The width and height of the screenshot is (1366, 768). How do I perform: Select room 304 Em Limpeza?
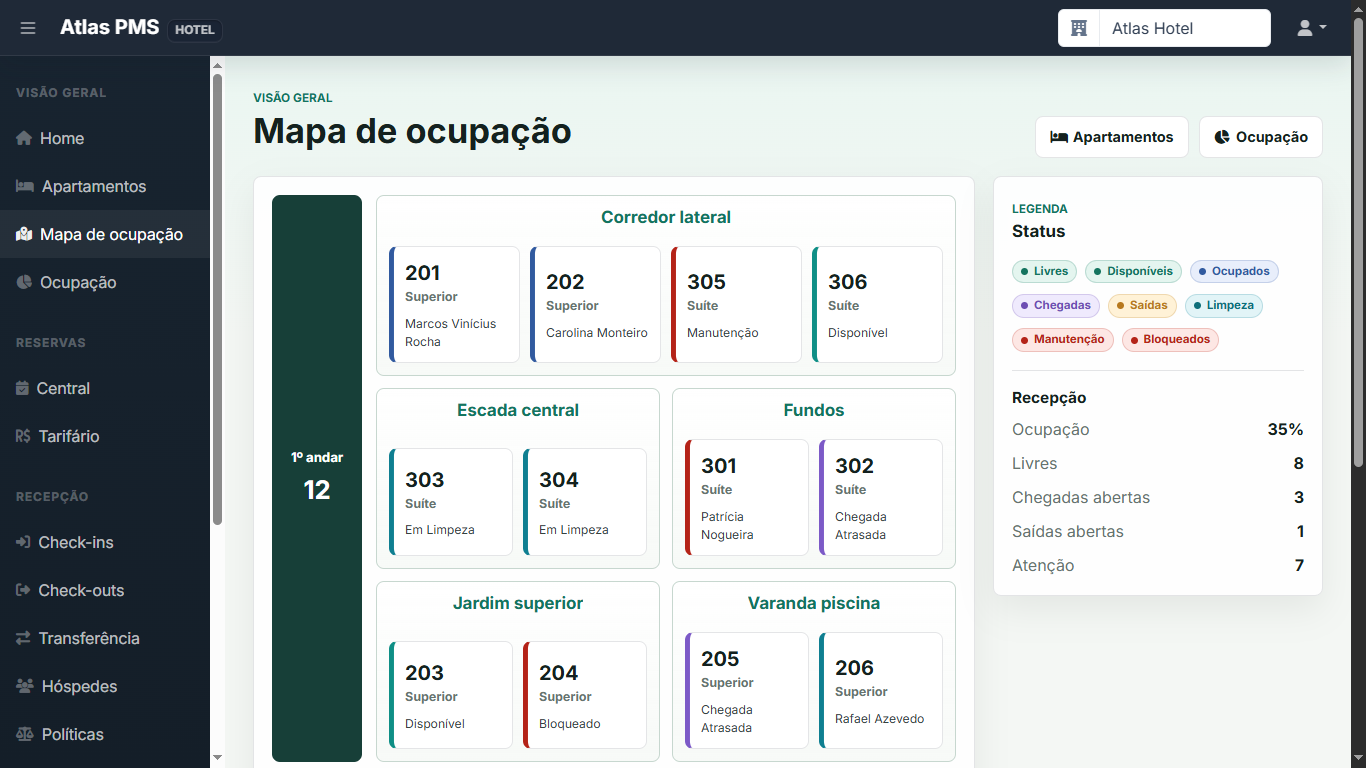[x=585, y=502]
